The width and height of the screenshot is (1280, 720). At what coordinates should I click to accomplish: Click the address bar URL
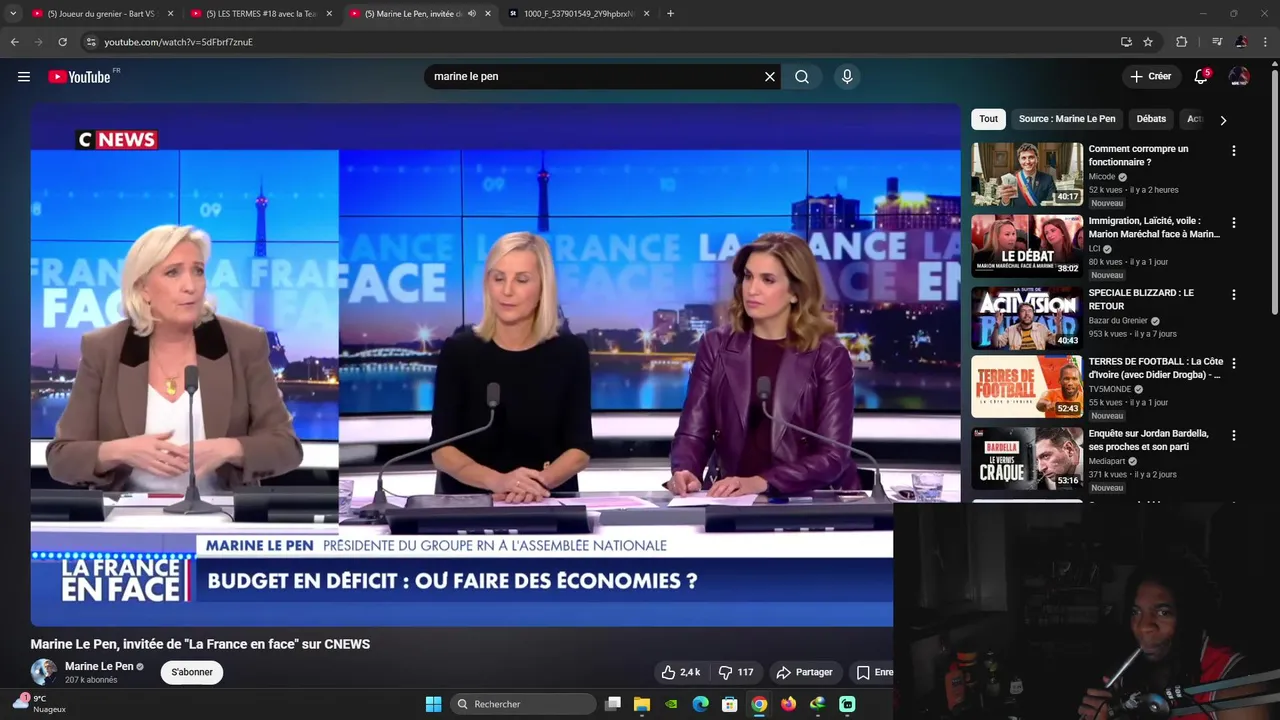[x=178, y=42]
